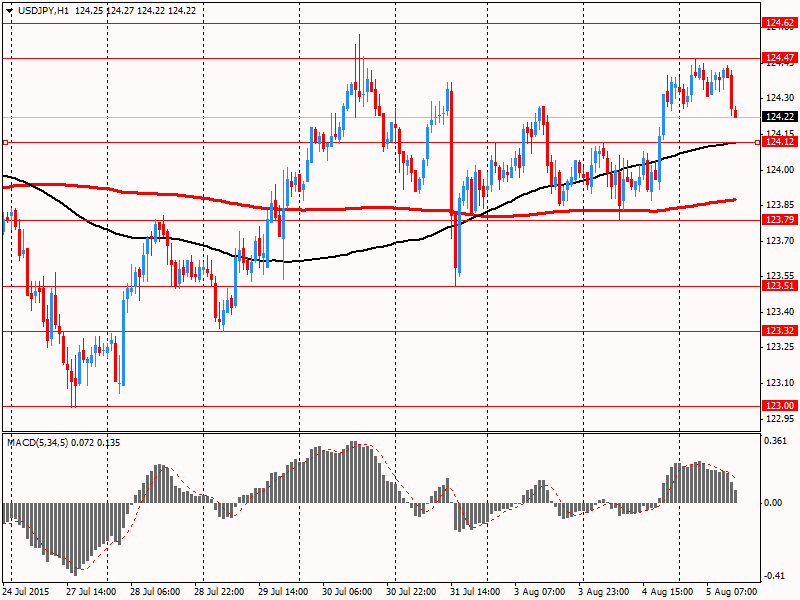Select the 124.12 red price level label
This screenshot has height=600, width=800.
click(x=779, y=142)
